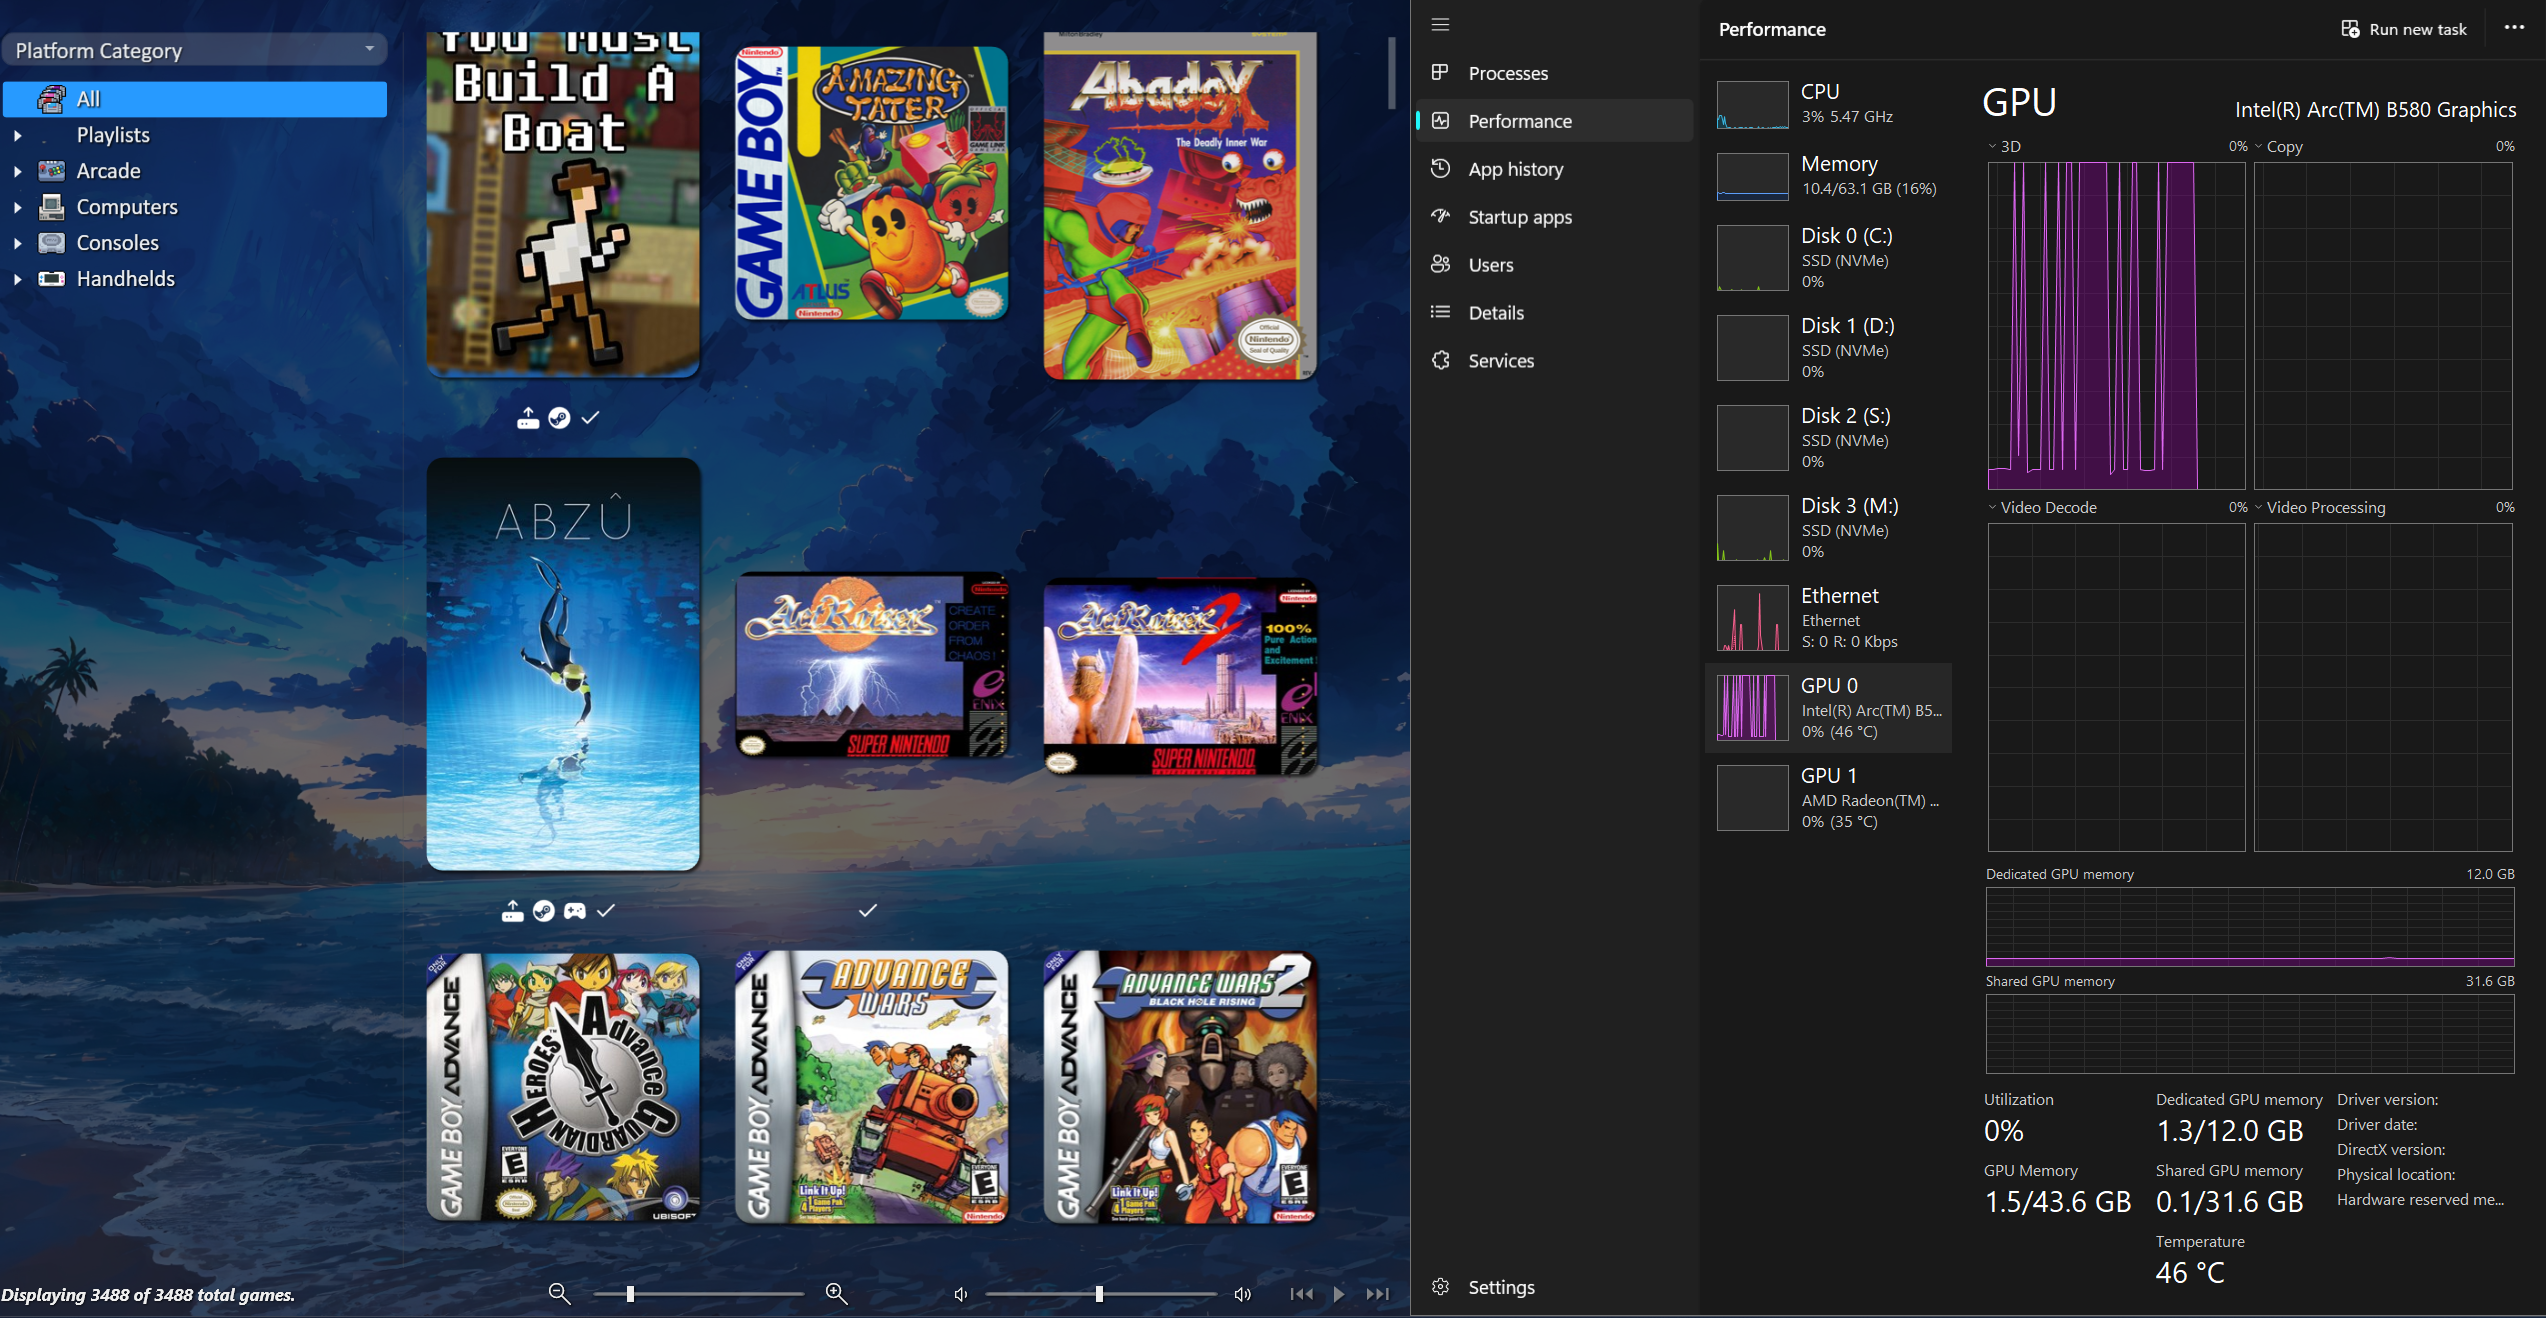The image size is (2546, 1318).
Task: Click the volume low speaker icon
Action: click(x=960, y=1294)
